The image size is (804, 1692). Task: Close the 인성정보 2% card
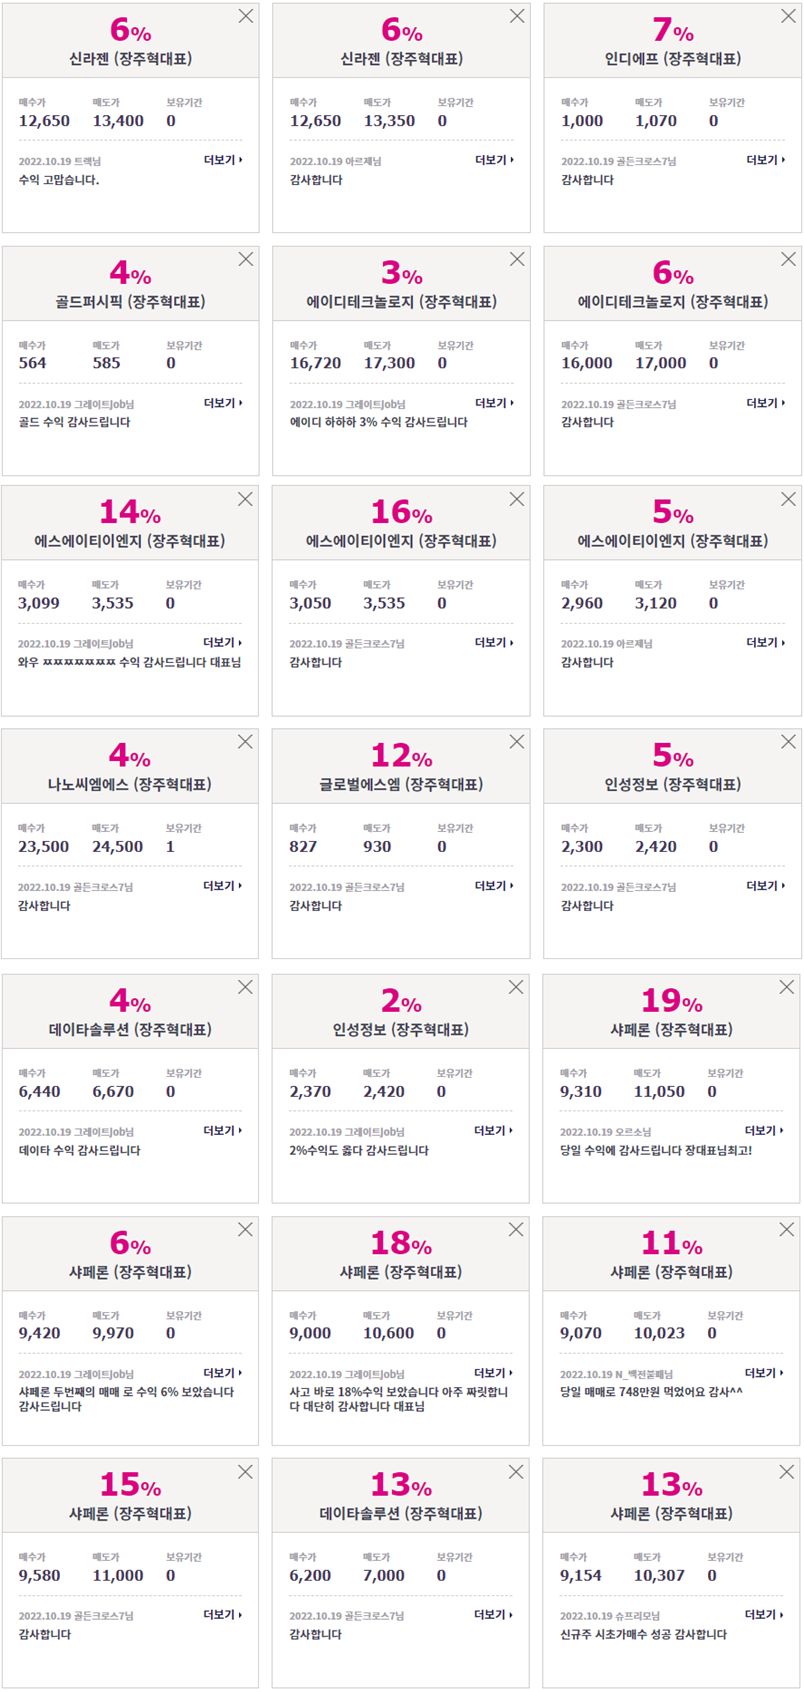pos(516,987)
